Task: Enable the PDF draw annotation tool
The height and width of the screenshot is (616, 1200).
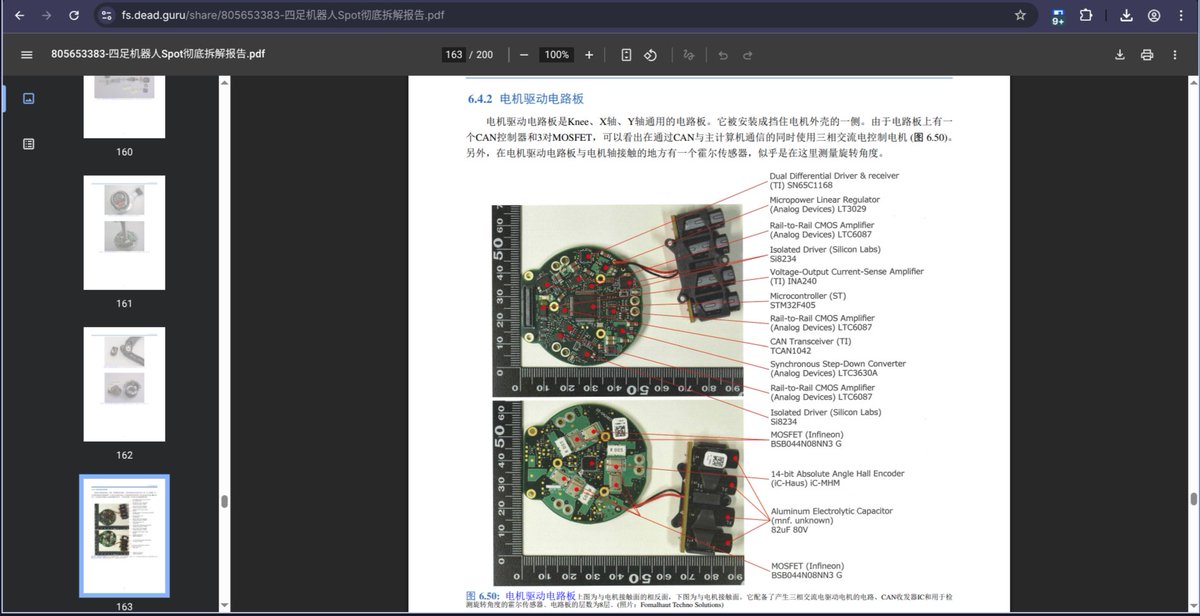Action: [x=688, y=55]
